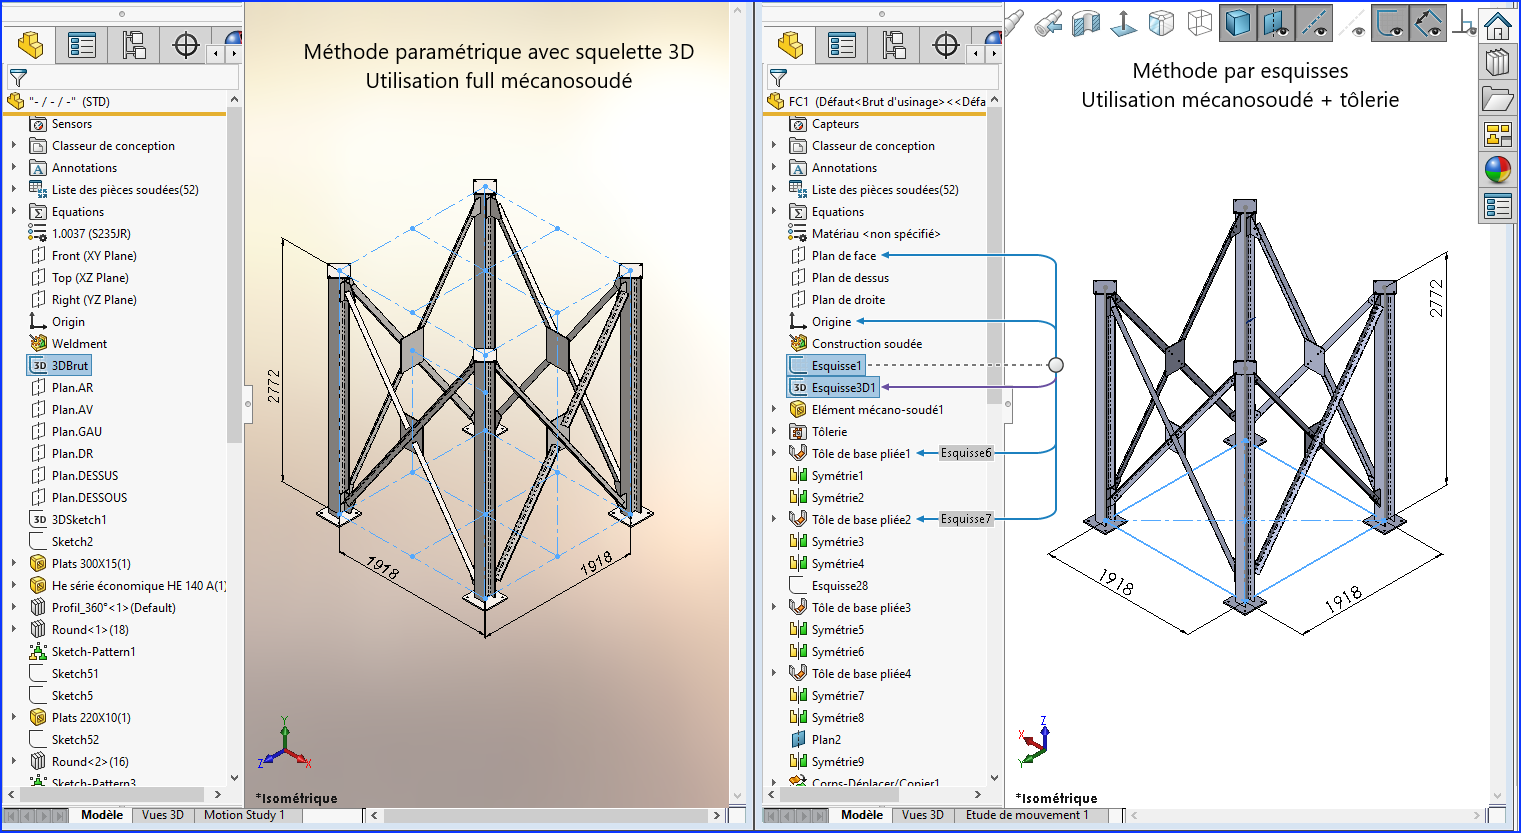Open Custom Properties task pane icon
This screenshot has height=833, width=1521.
coord(1498,206)
